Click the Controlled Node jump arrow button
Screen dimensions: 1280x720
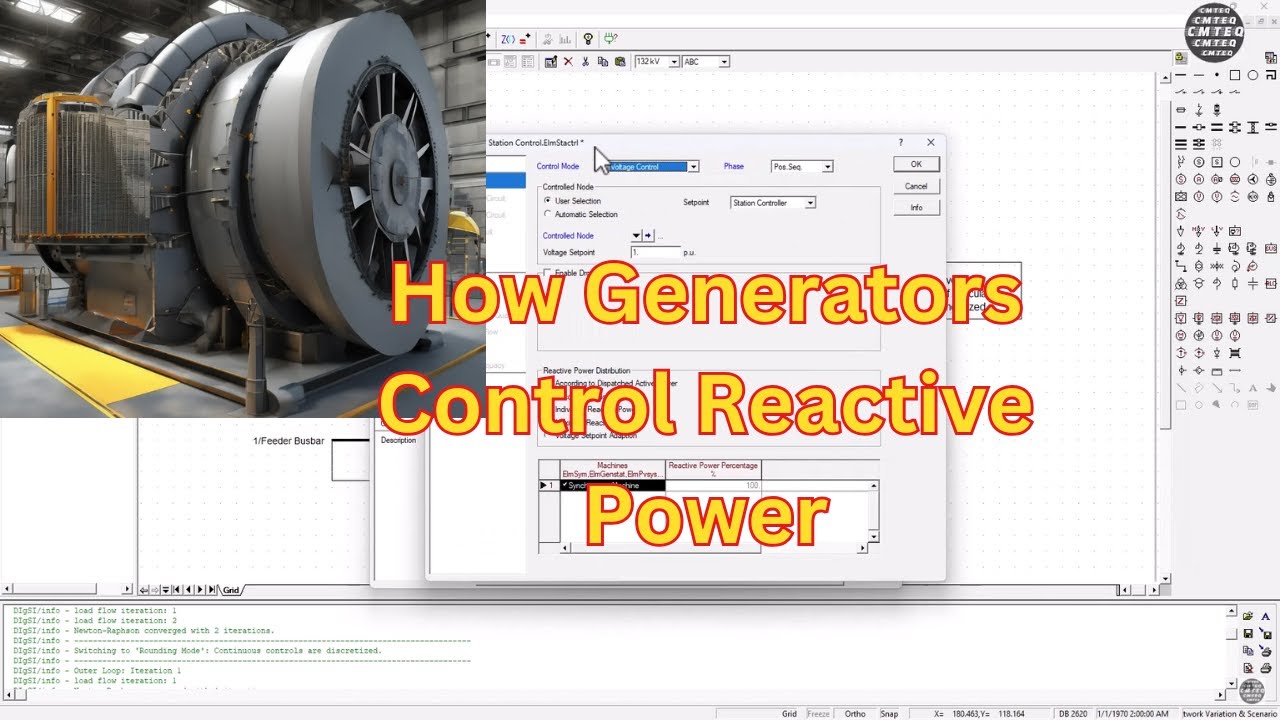[x=648, y=236]
